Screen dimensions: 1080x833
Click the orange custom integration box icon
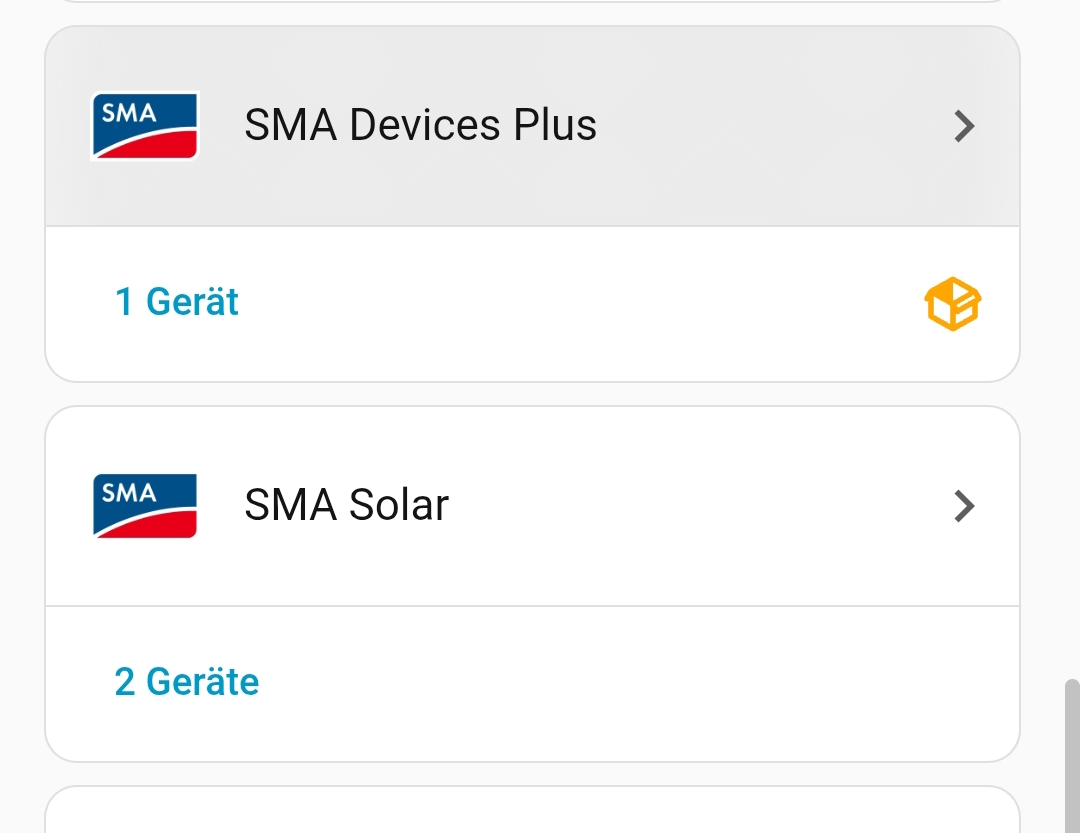click(x=952, y=303)
